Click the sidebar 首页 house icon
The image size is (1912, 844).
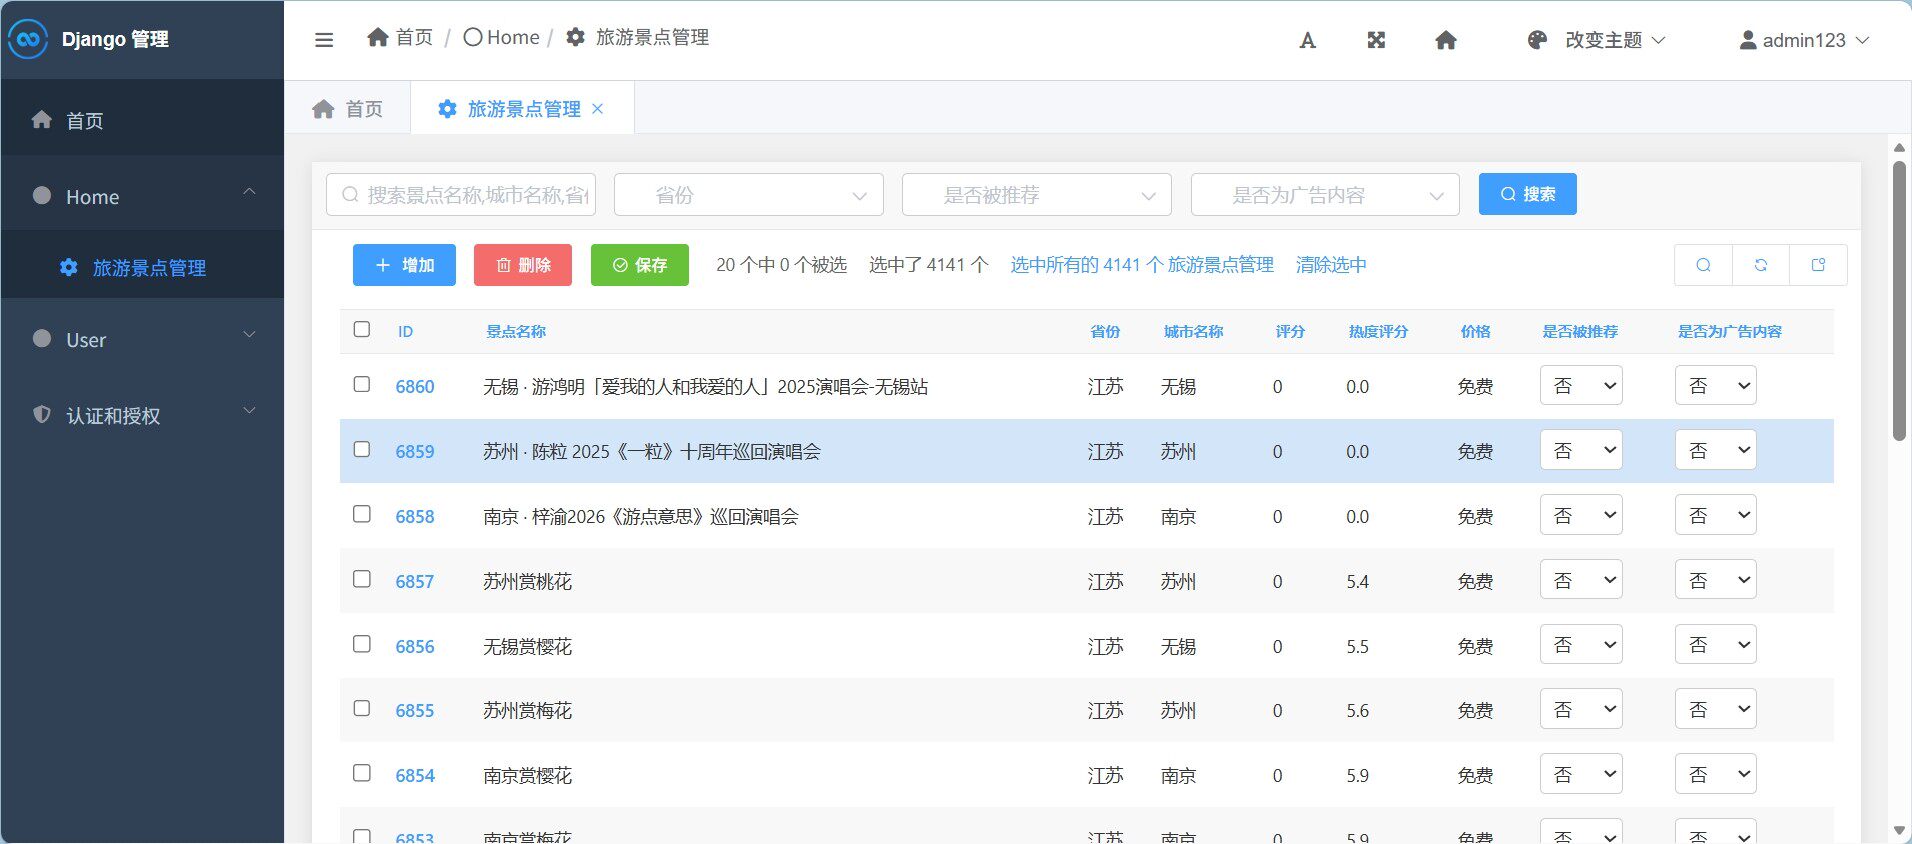pyautogui.click(x=42, y=120)
